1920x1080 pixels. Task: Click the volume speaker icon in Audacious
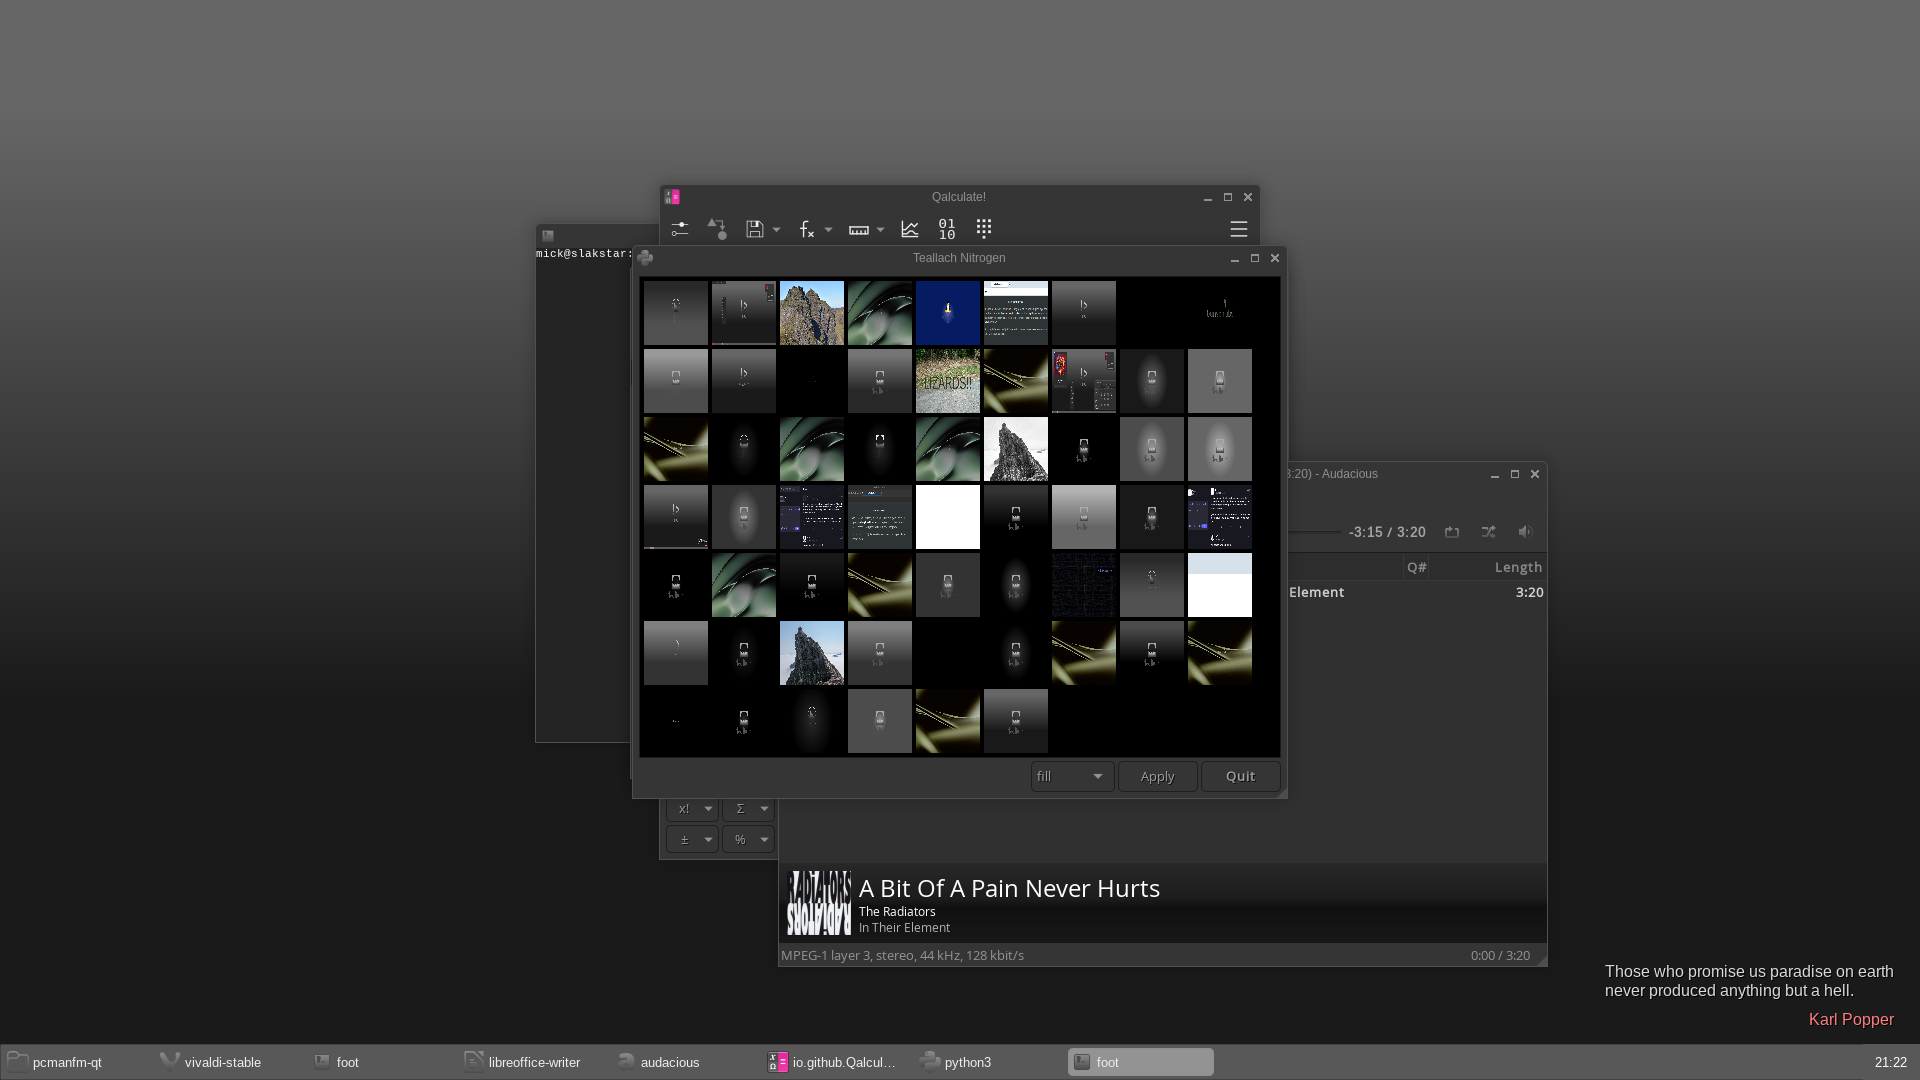click(x=1525, y=532)
